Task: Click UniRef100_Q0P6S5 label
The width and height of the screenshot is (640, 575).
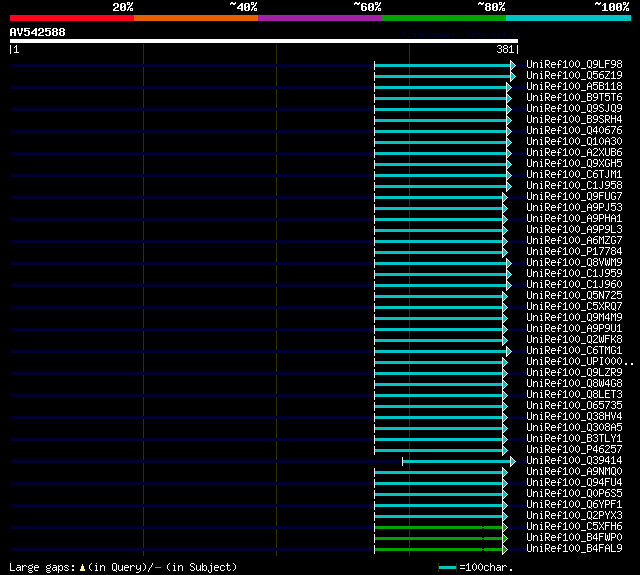Action: pos(574,494)
